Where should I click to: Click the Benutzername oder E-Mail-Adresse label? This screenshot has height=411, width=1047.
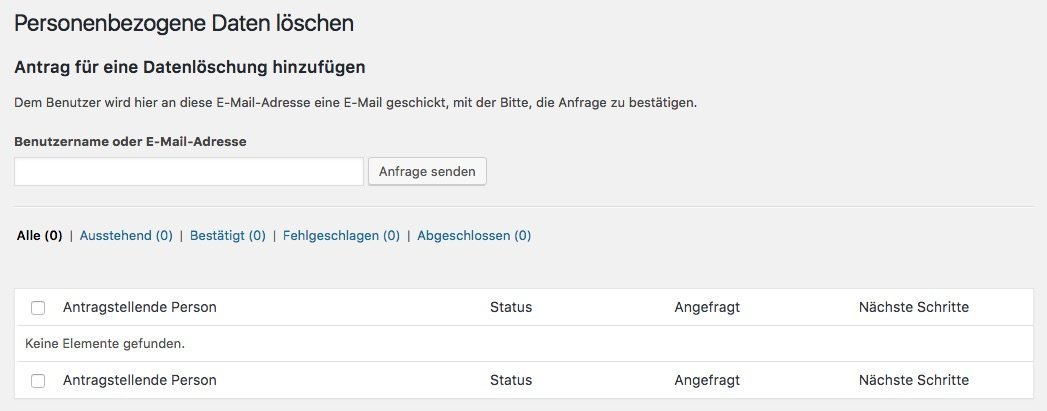coord(130,141)
